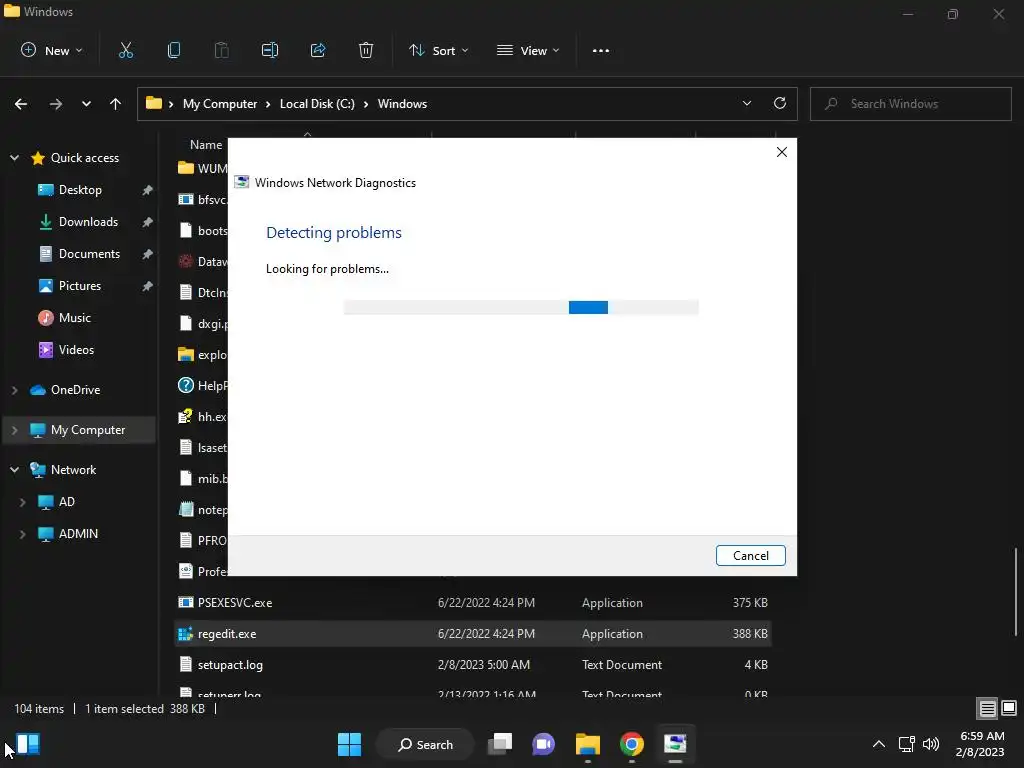Screen dimensions: 1024x768
Task: Launch Teams Chat from taskbar
Action: 543,744
